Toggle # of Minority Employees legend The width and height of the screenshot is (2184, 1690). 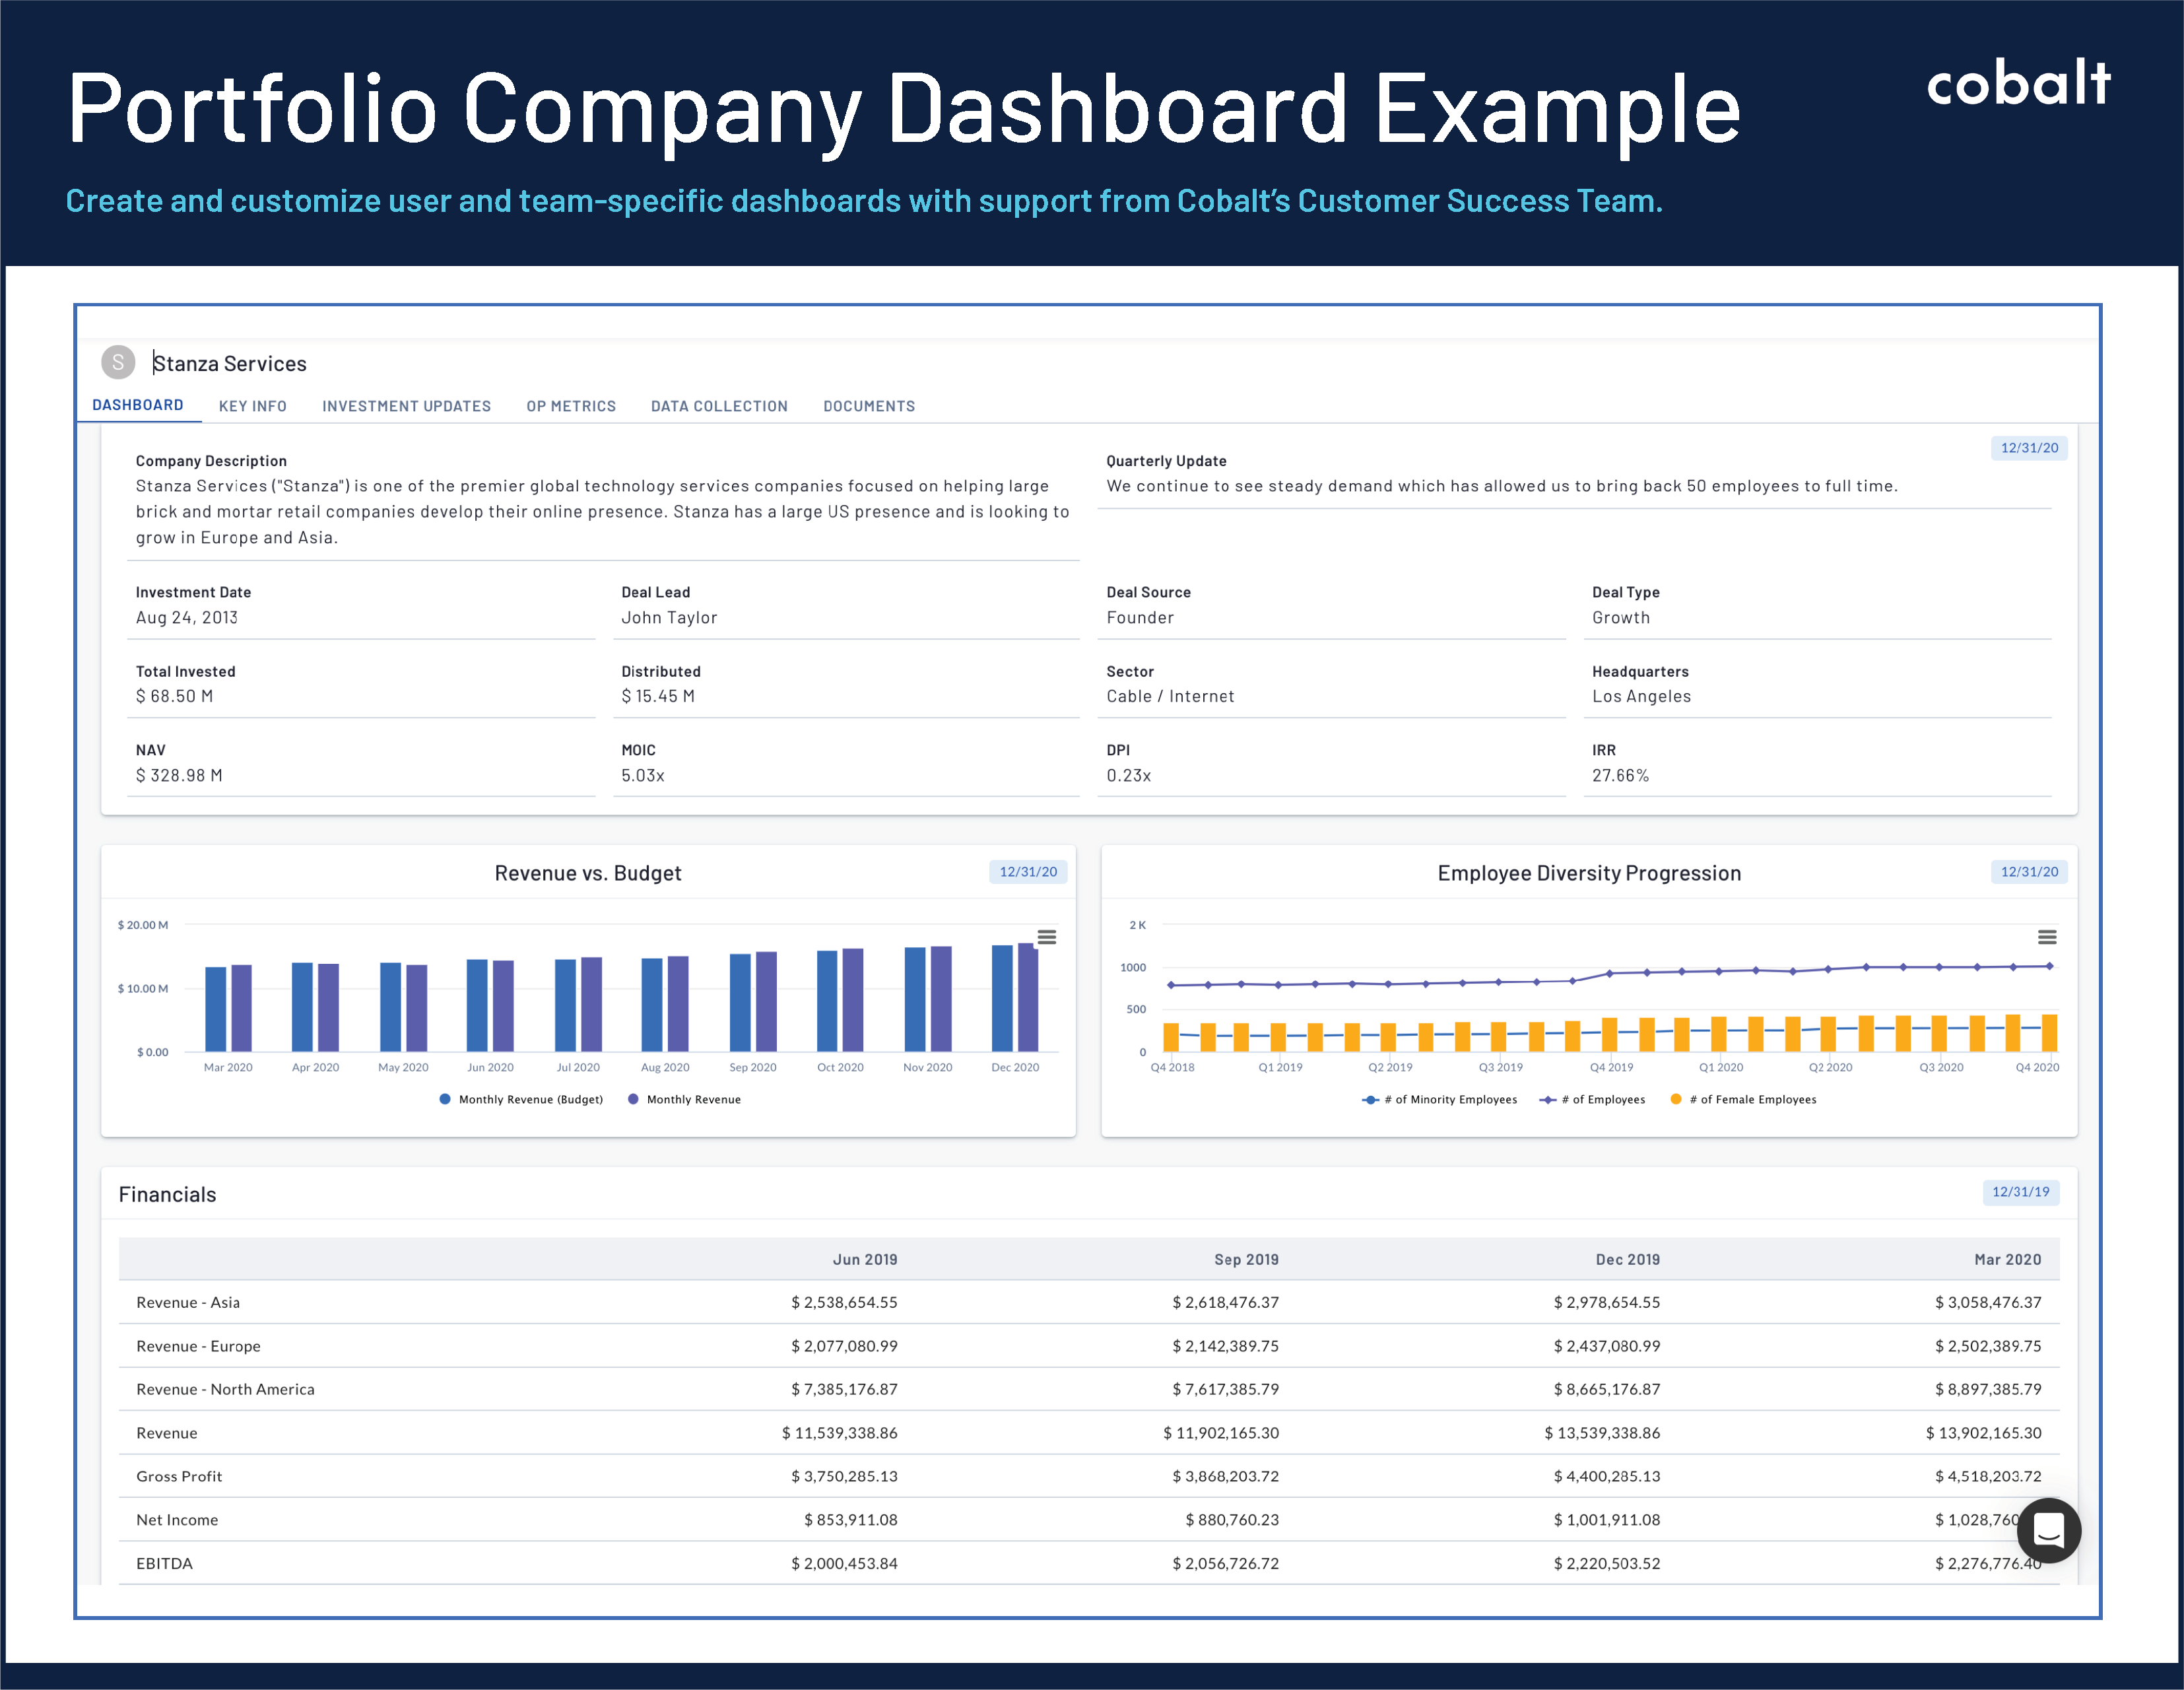click(1439, 1099)
